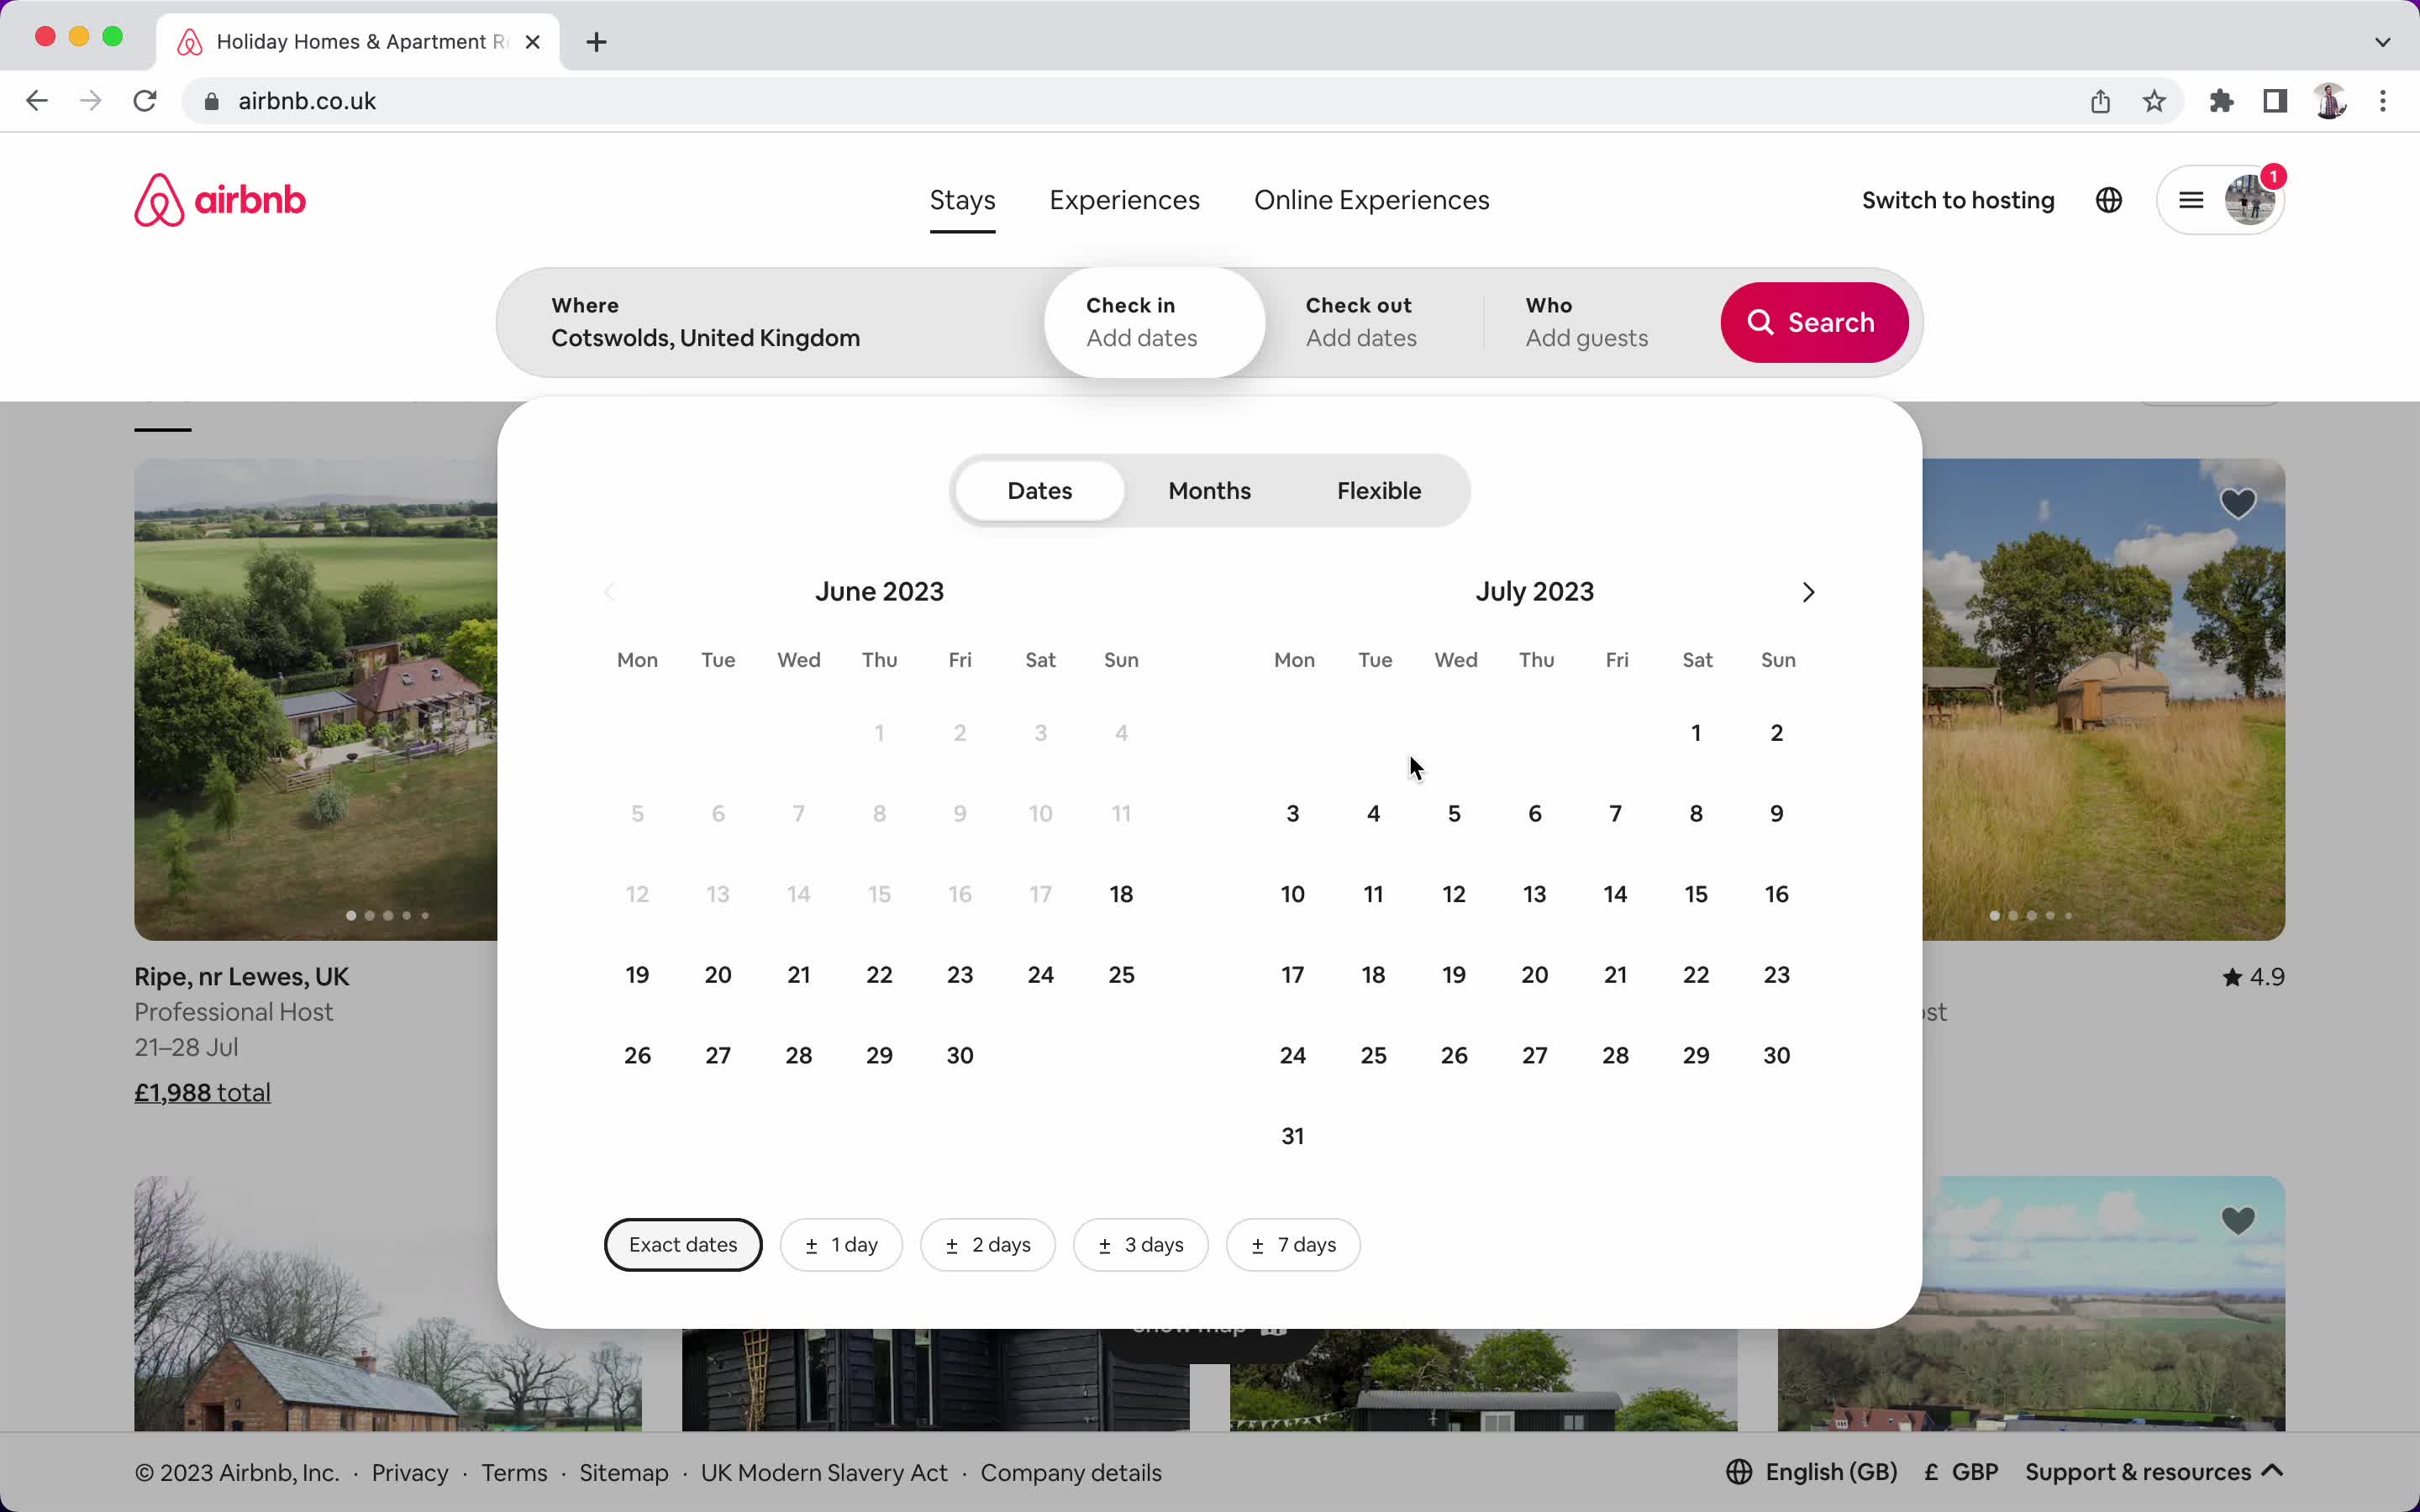
Task: Open the language selector globe icon
Action: pos(2109,199)
